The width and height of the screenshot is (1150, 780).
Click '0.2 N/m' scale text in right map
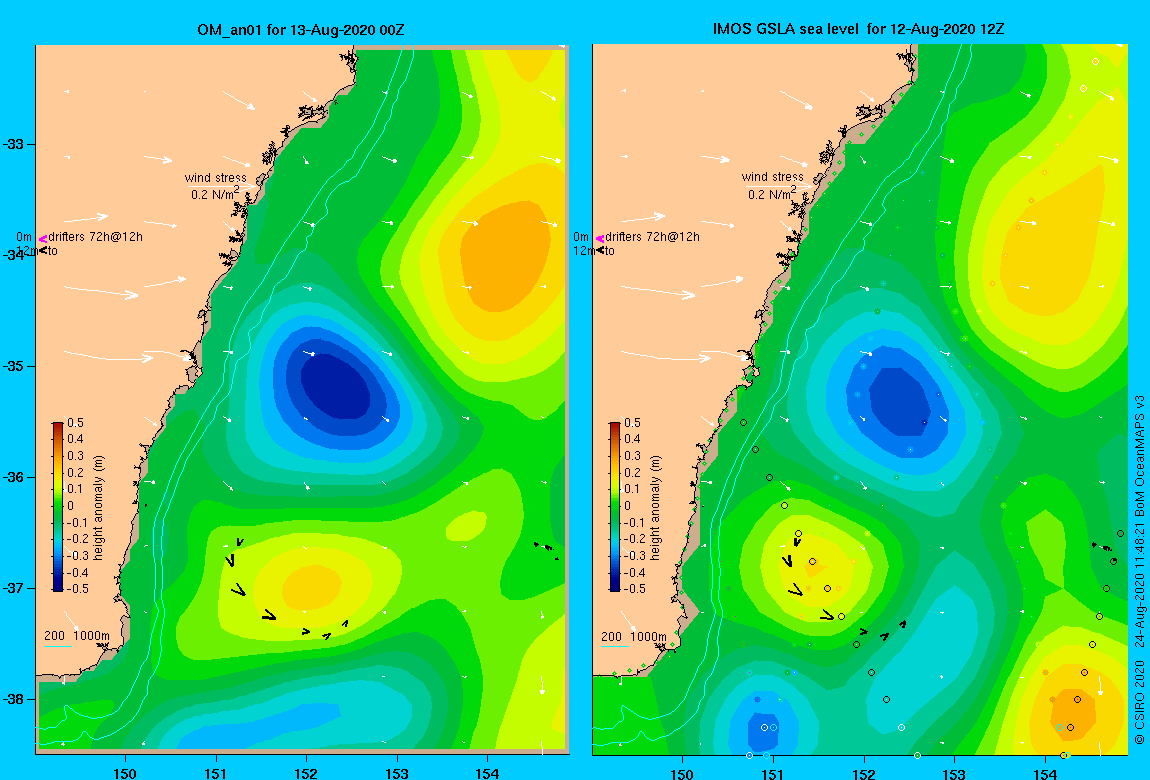pos(772,194)
